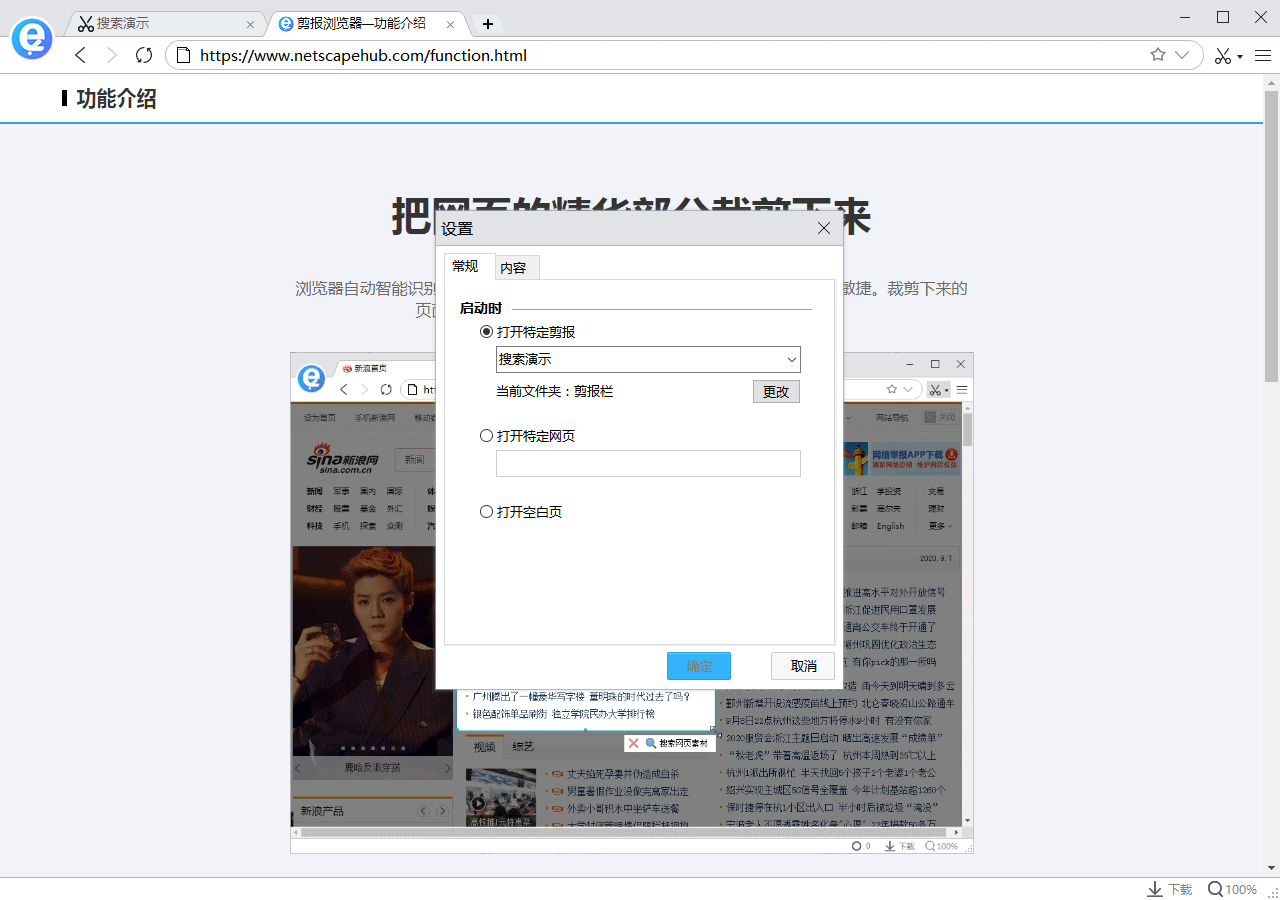Expand address bar history chevron
The height and width of the screenshot is (900, 1280).
click(1182, 55)
